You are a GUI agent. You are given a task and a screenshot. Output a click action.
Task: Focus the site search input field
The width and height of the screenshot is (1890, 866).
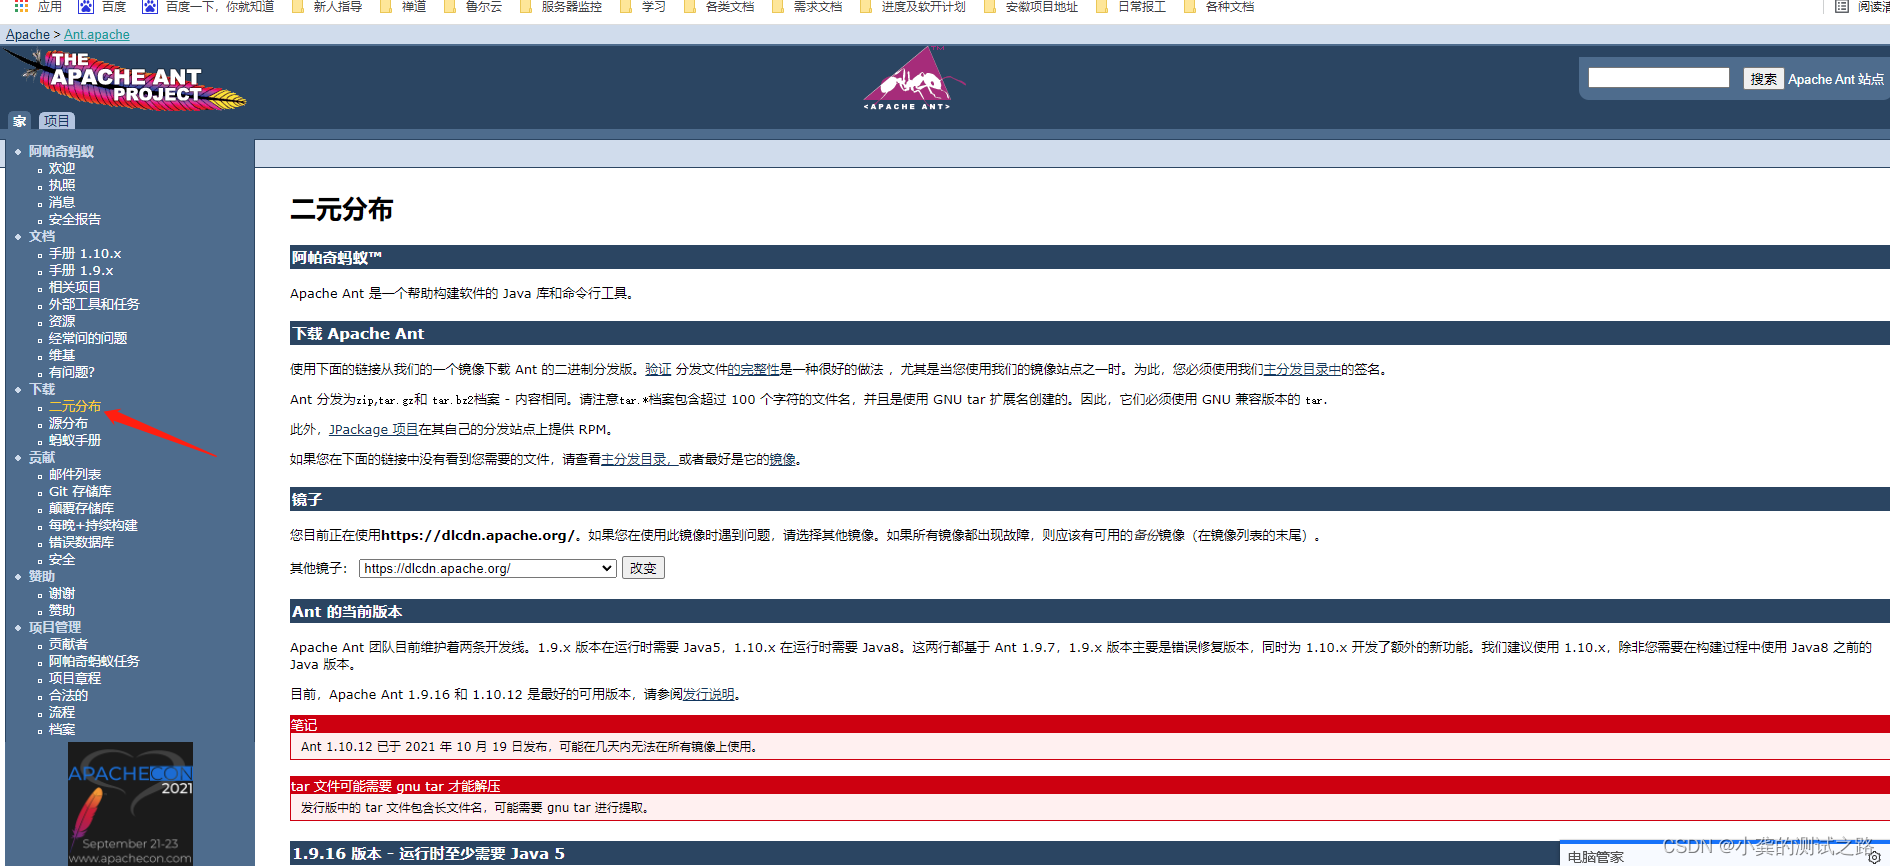coord(1658,78)
